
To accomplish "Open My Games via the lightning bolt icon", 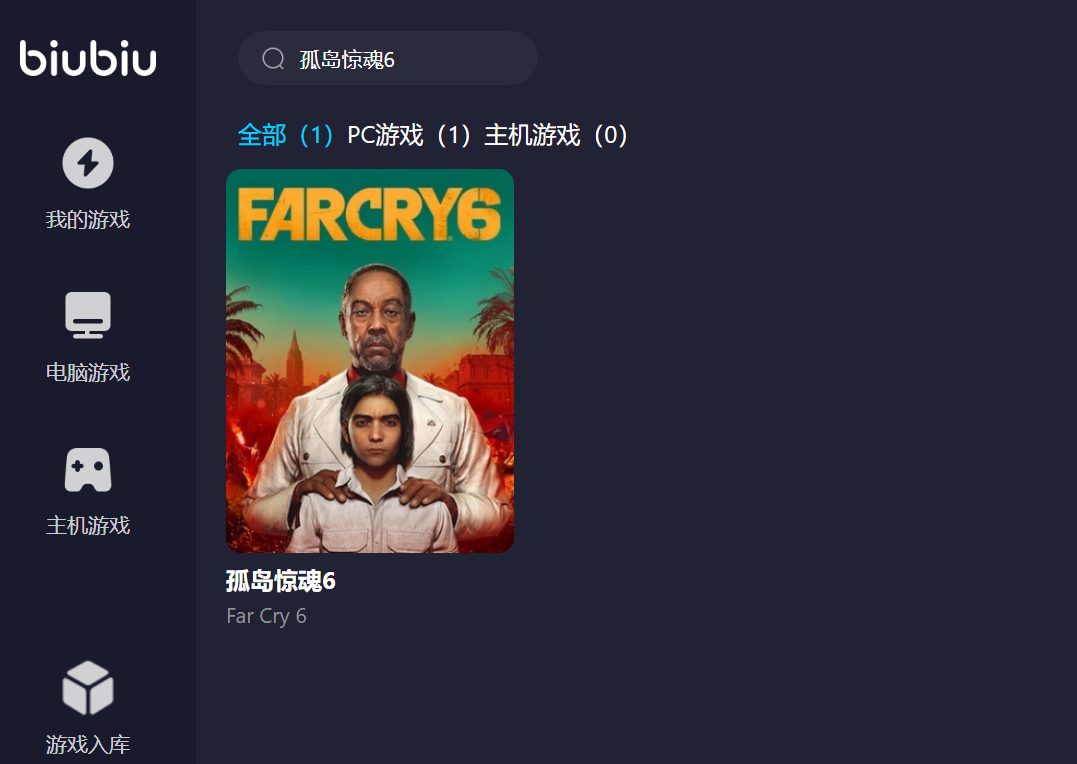I will (x=88, y=163).
